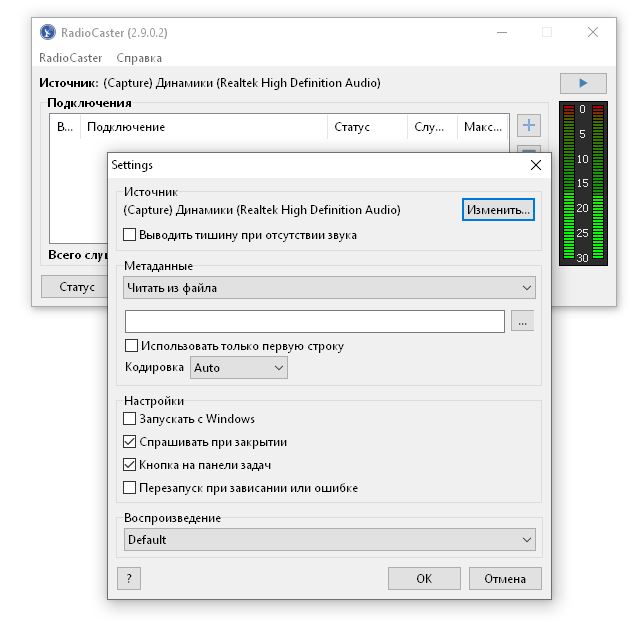Confirm settings with OK button

point(424,578)
